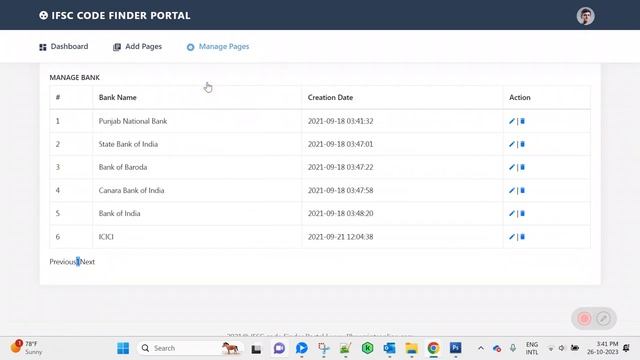The width and height of the screenshot is (640, 360).
Task: Click the IFSC Code Finder Portal logo
Action: (x=115, y=16)
